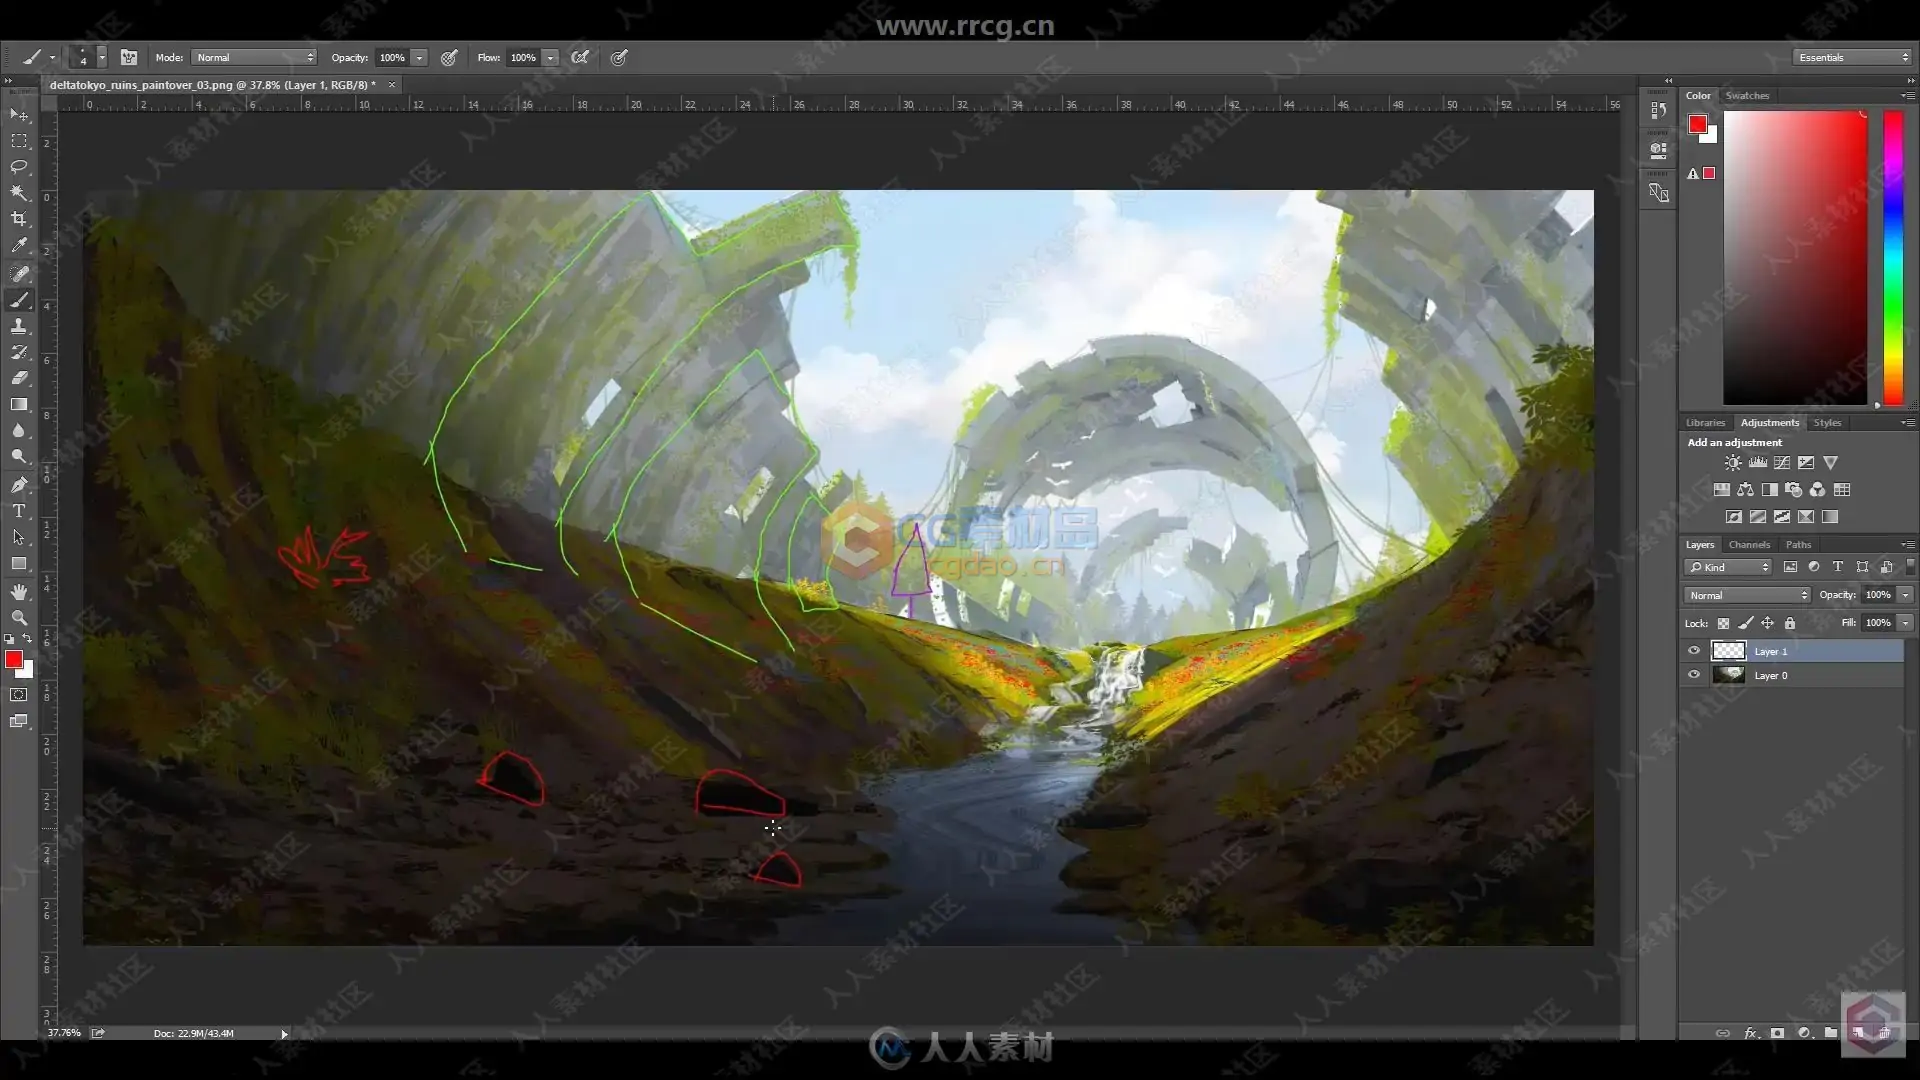The image size is (1920, 1080).
Task: Select the Hand tool
Action: click(19, 592)
